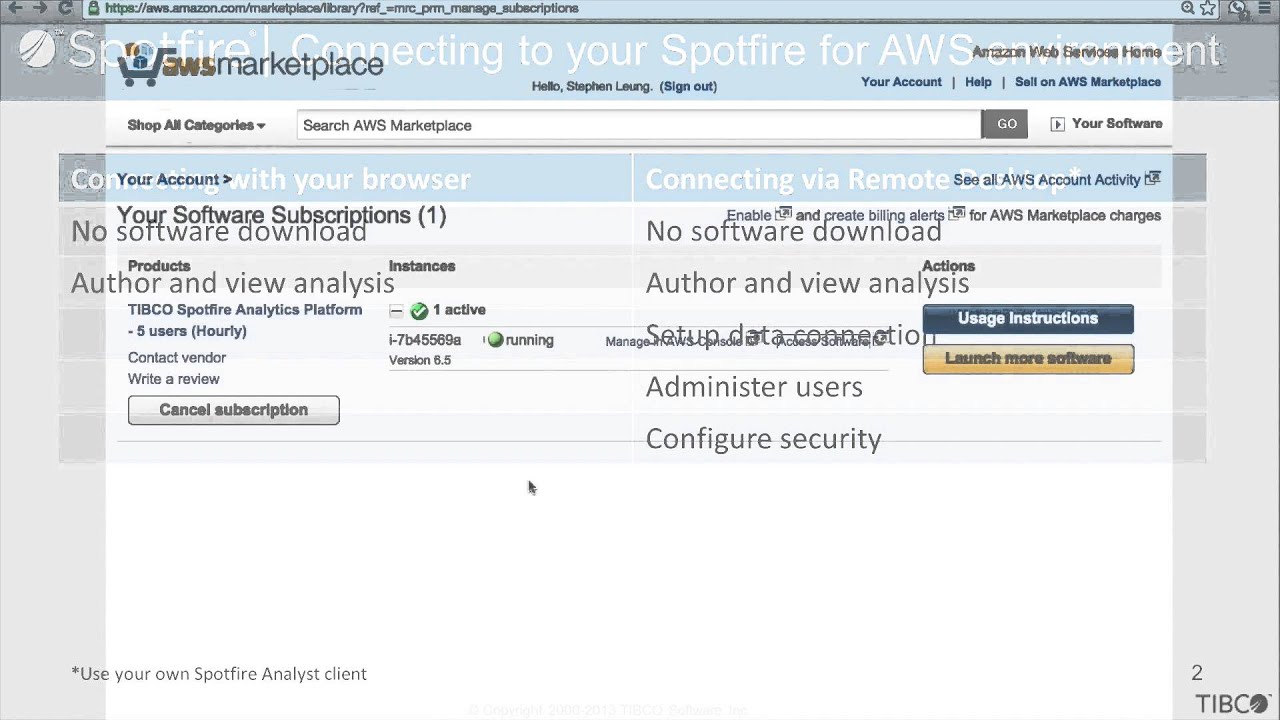
Task: Click the external-link icon after create billing alerts
Action: (957, 213)
